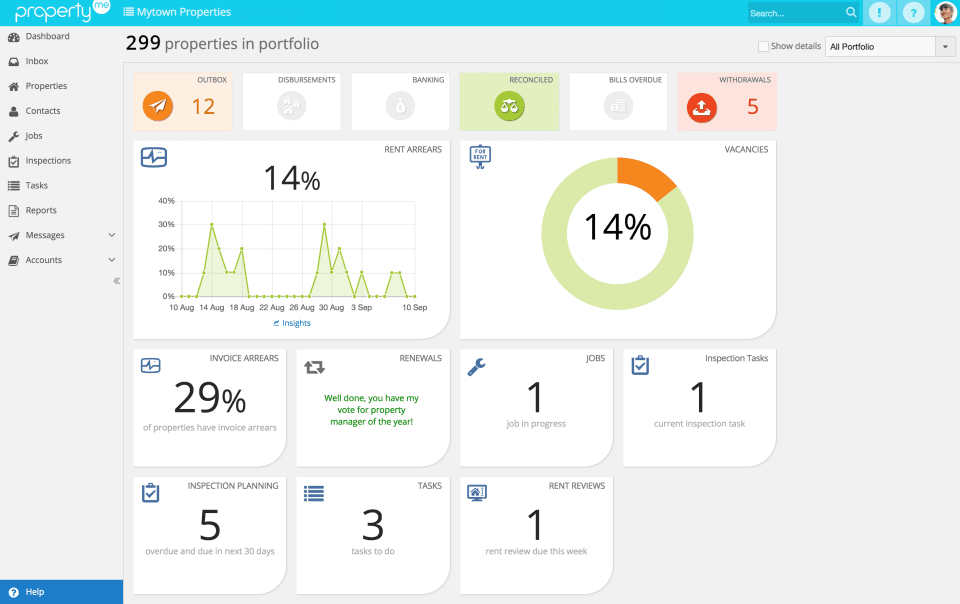The width and height of the screenshot is (960, 604).
Task: Switch to the Properties sidebar section
Action: pyautogui.click(x=45, y=86)
